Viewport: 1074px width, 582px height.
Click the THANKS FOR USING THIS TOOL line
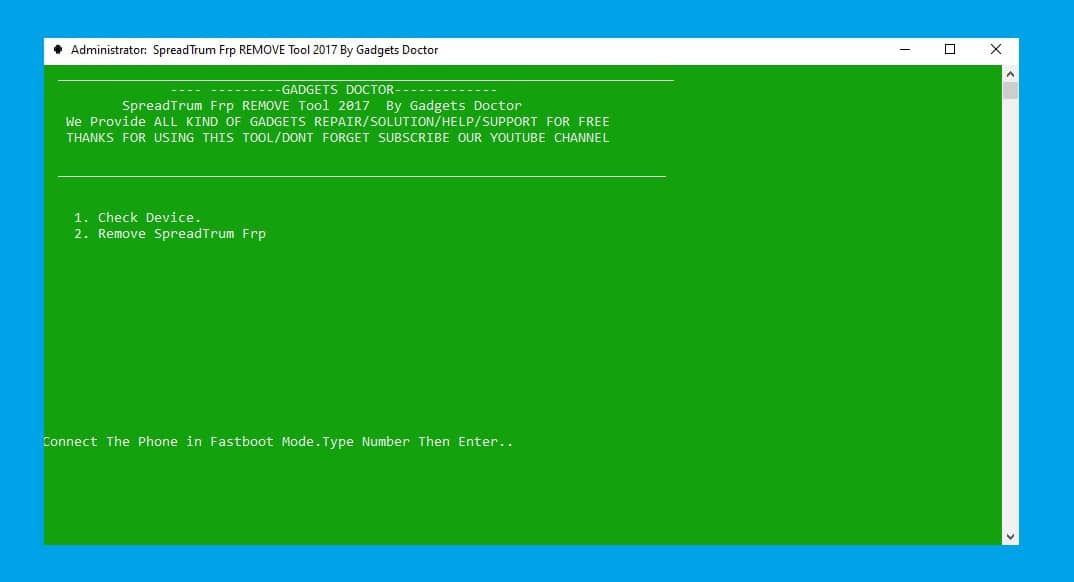tap(336, 137)
